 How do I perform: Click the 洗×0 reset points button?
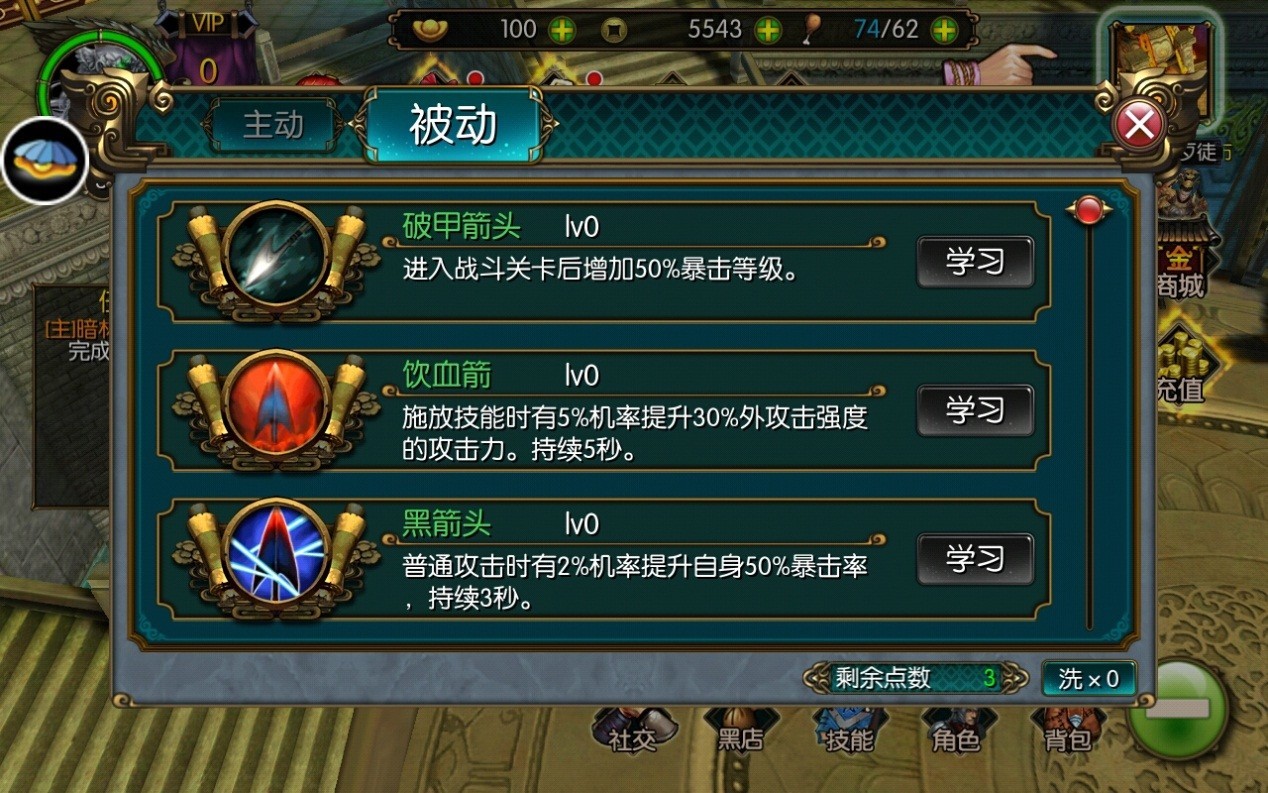pyautogui.click(x=1088, y=679)
